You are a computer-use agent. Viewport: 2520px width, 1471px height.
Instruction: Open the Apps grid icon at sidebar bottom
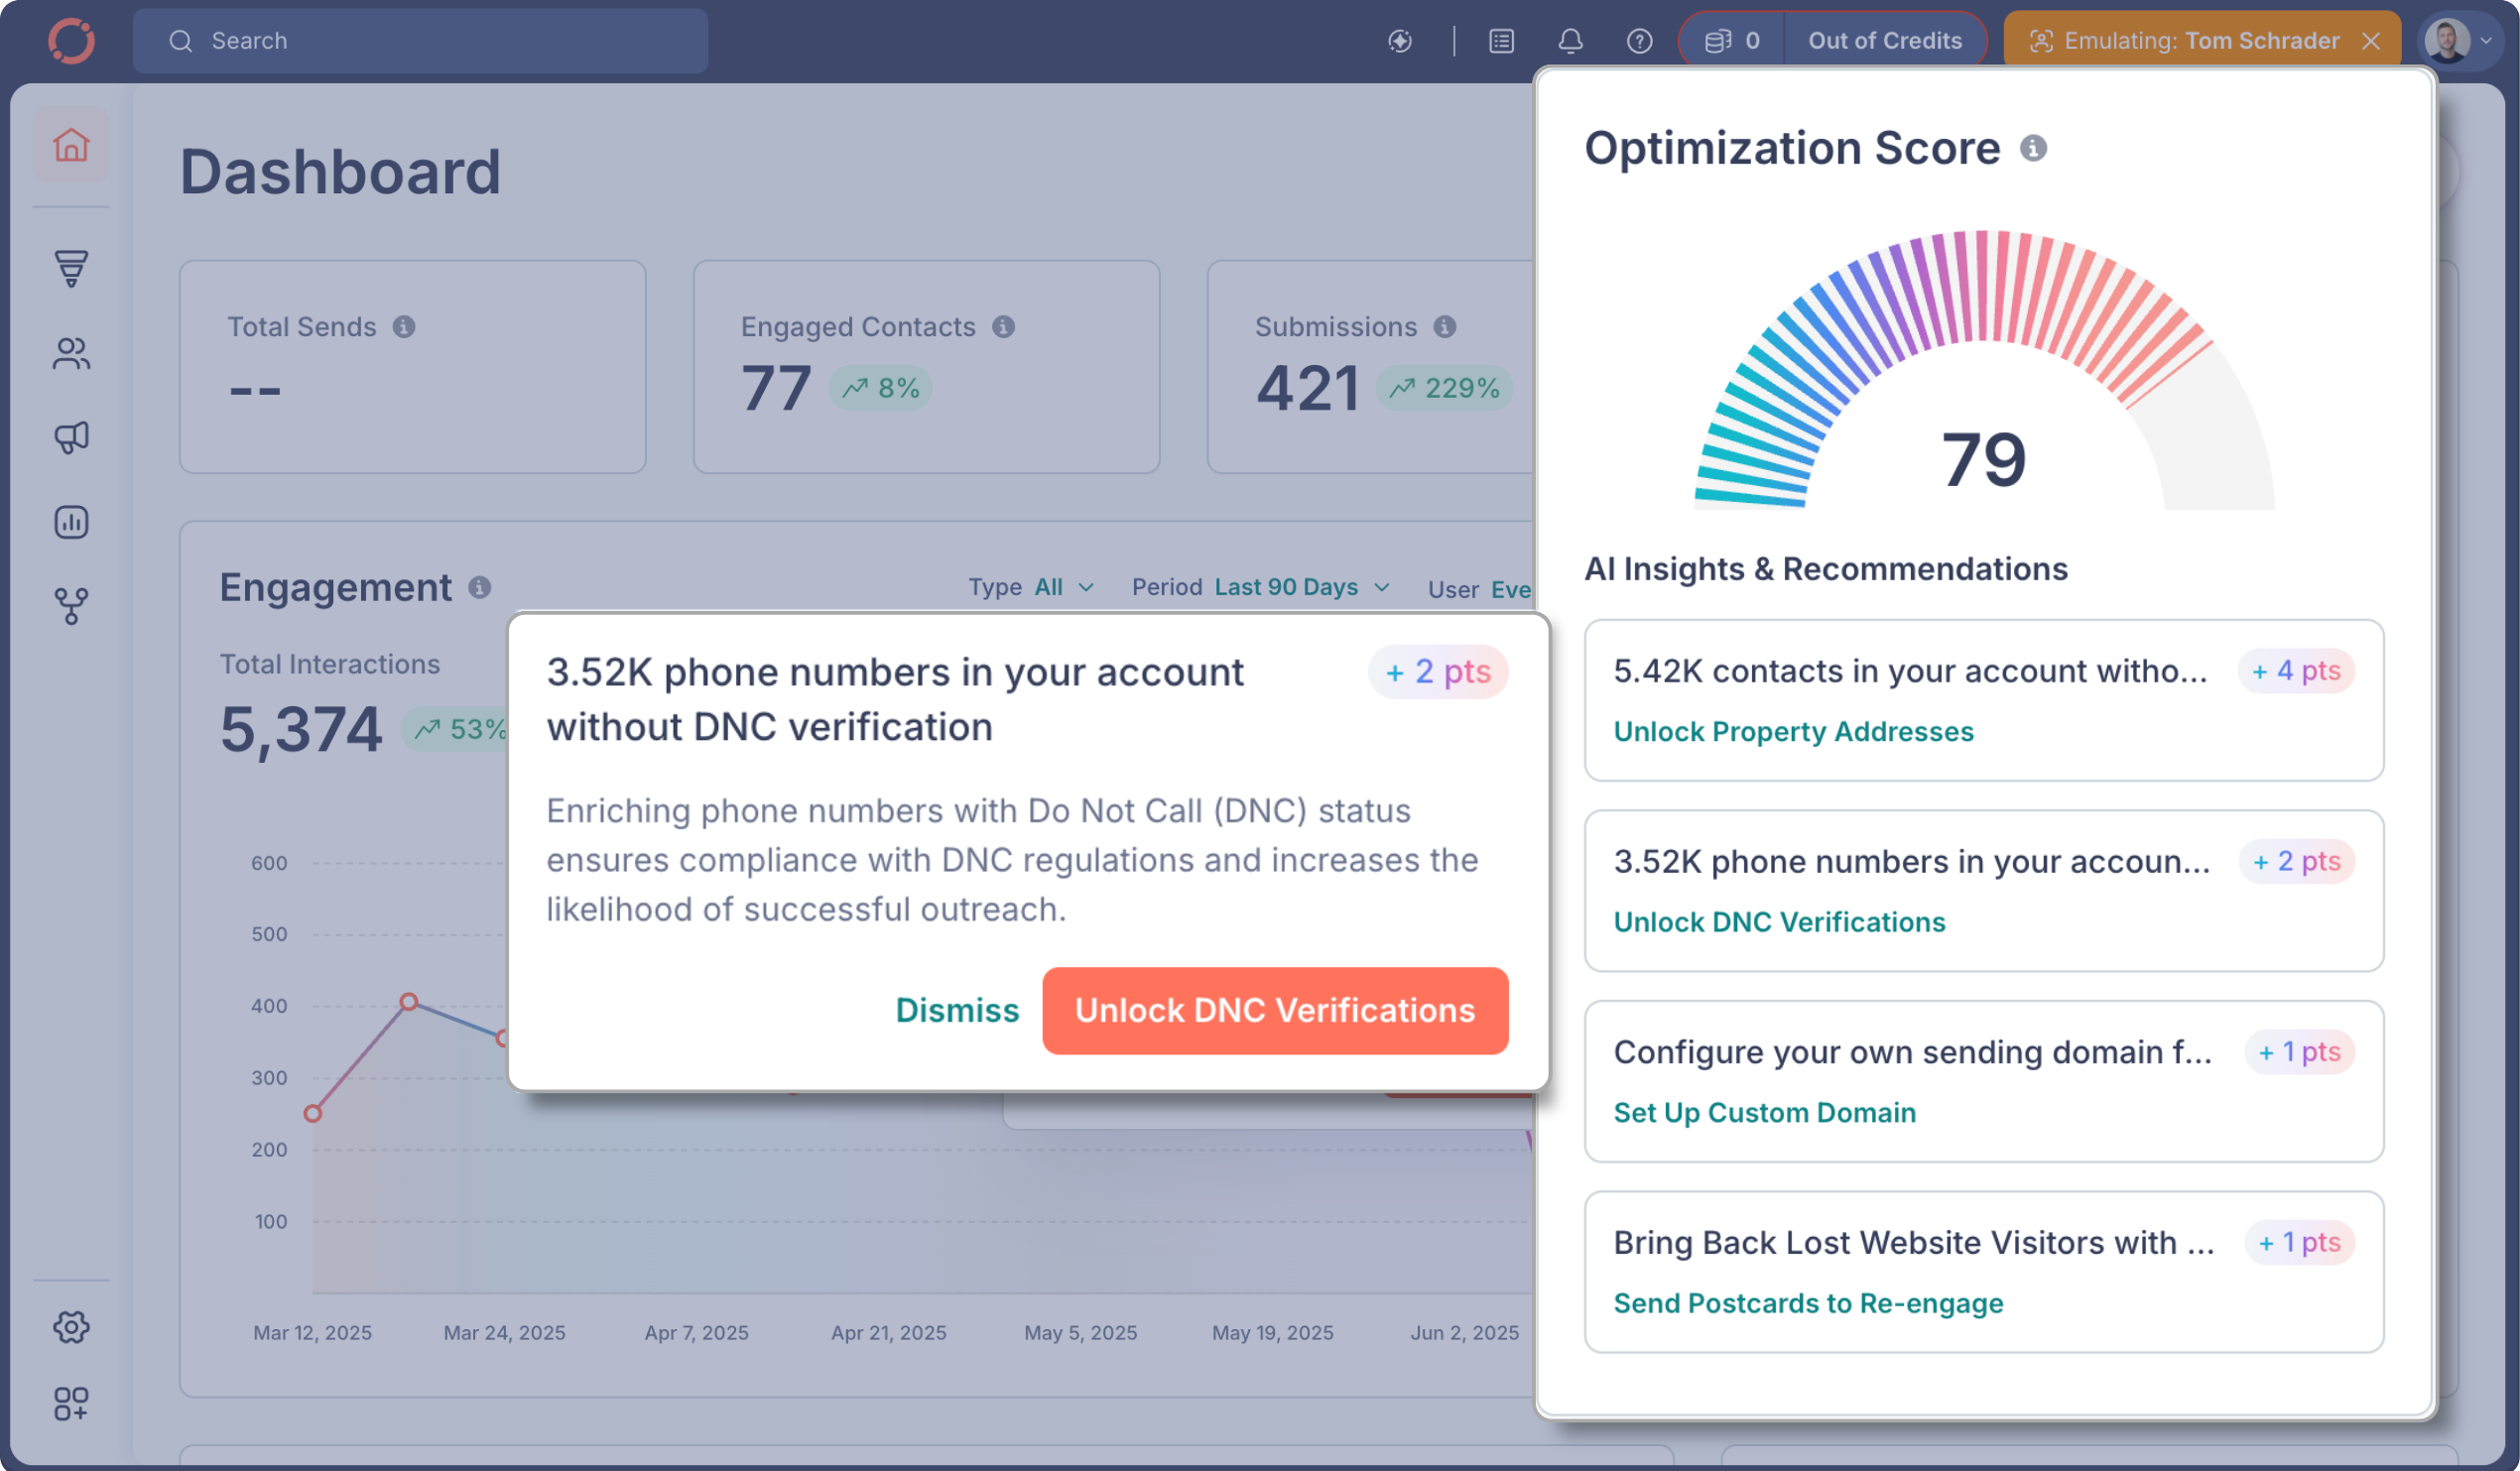pyautogui.click(x=71, y=1404)
